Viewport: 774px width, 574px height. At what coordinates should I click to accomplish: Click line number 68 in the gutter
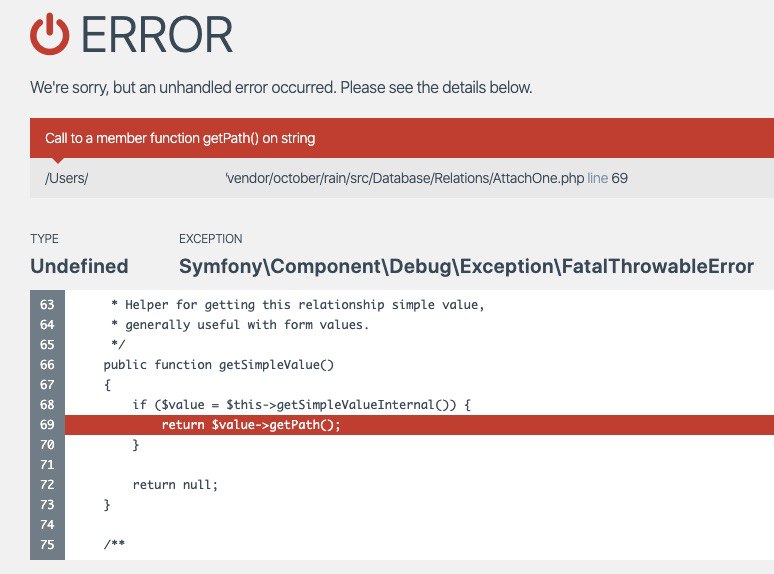(x=47, y=405)
